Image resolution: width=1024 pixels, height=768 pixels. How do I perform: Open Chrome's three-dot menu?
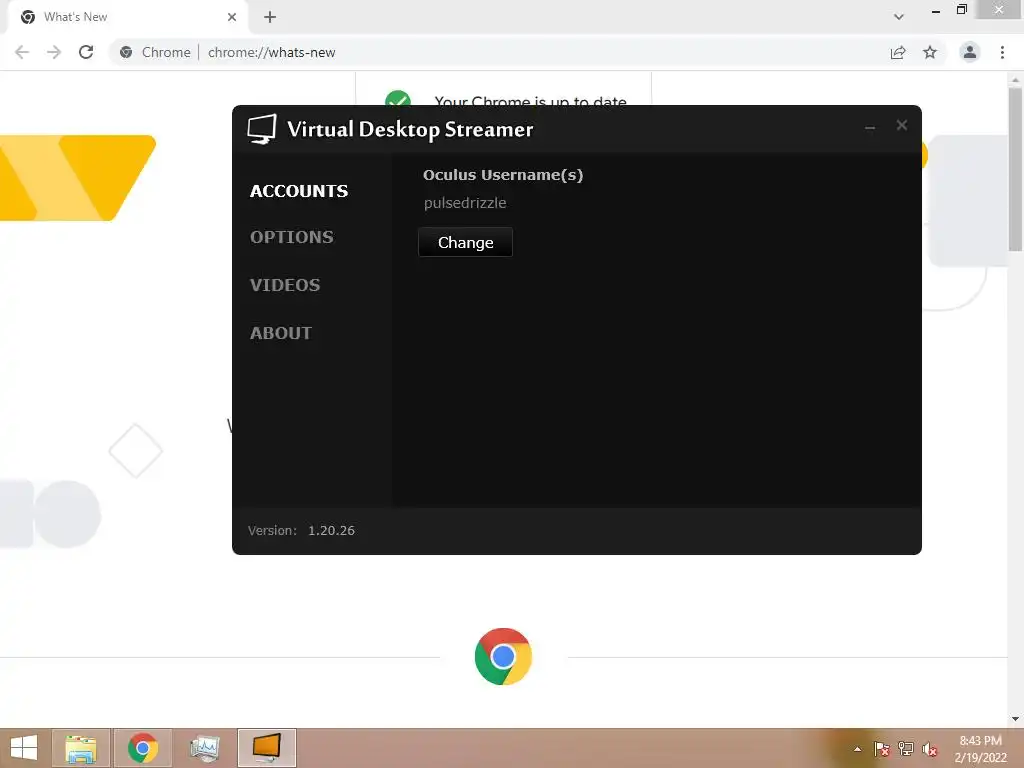(x=1002, y=52)
